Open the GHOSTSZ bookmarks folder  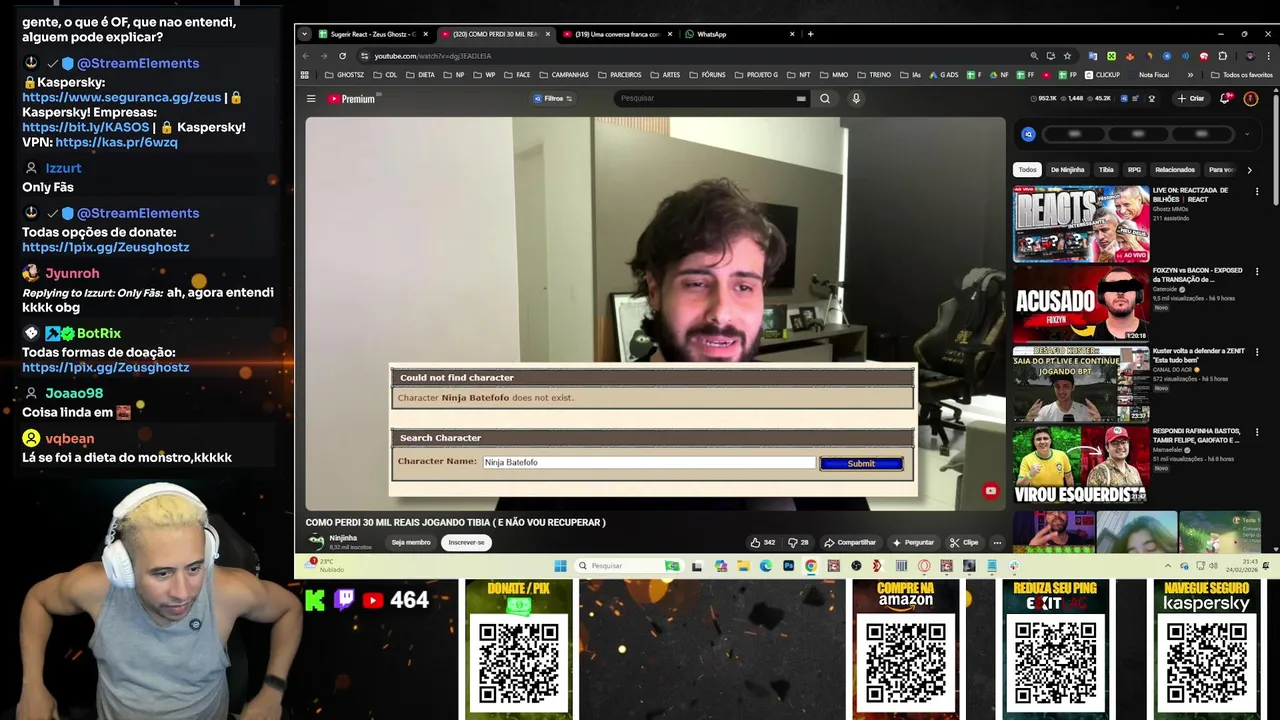[344, 75]
